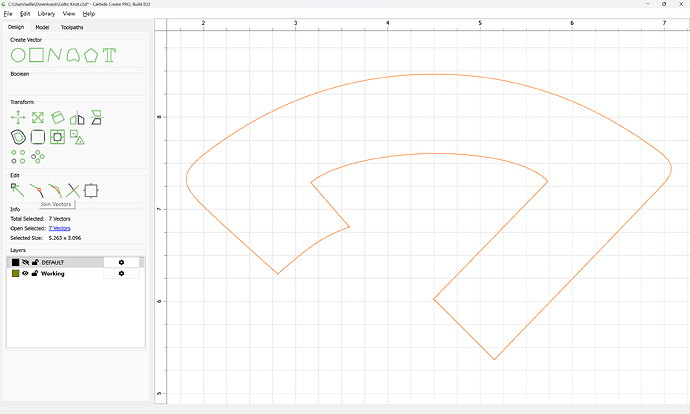This screenshot has height=414, width=690.
Task: Click the '7 Vectors' open selected link
Action: pyautogui.click(x=60, y=228)
